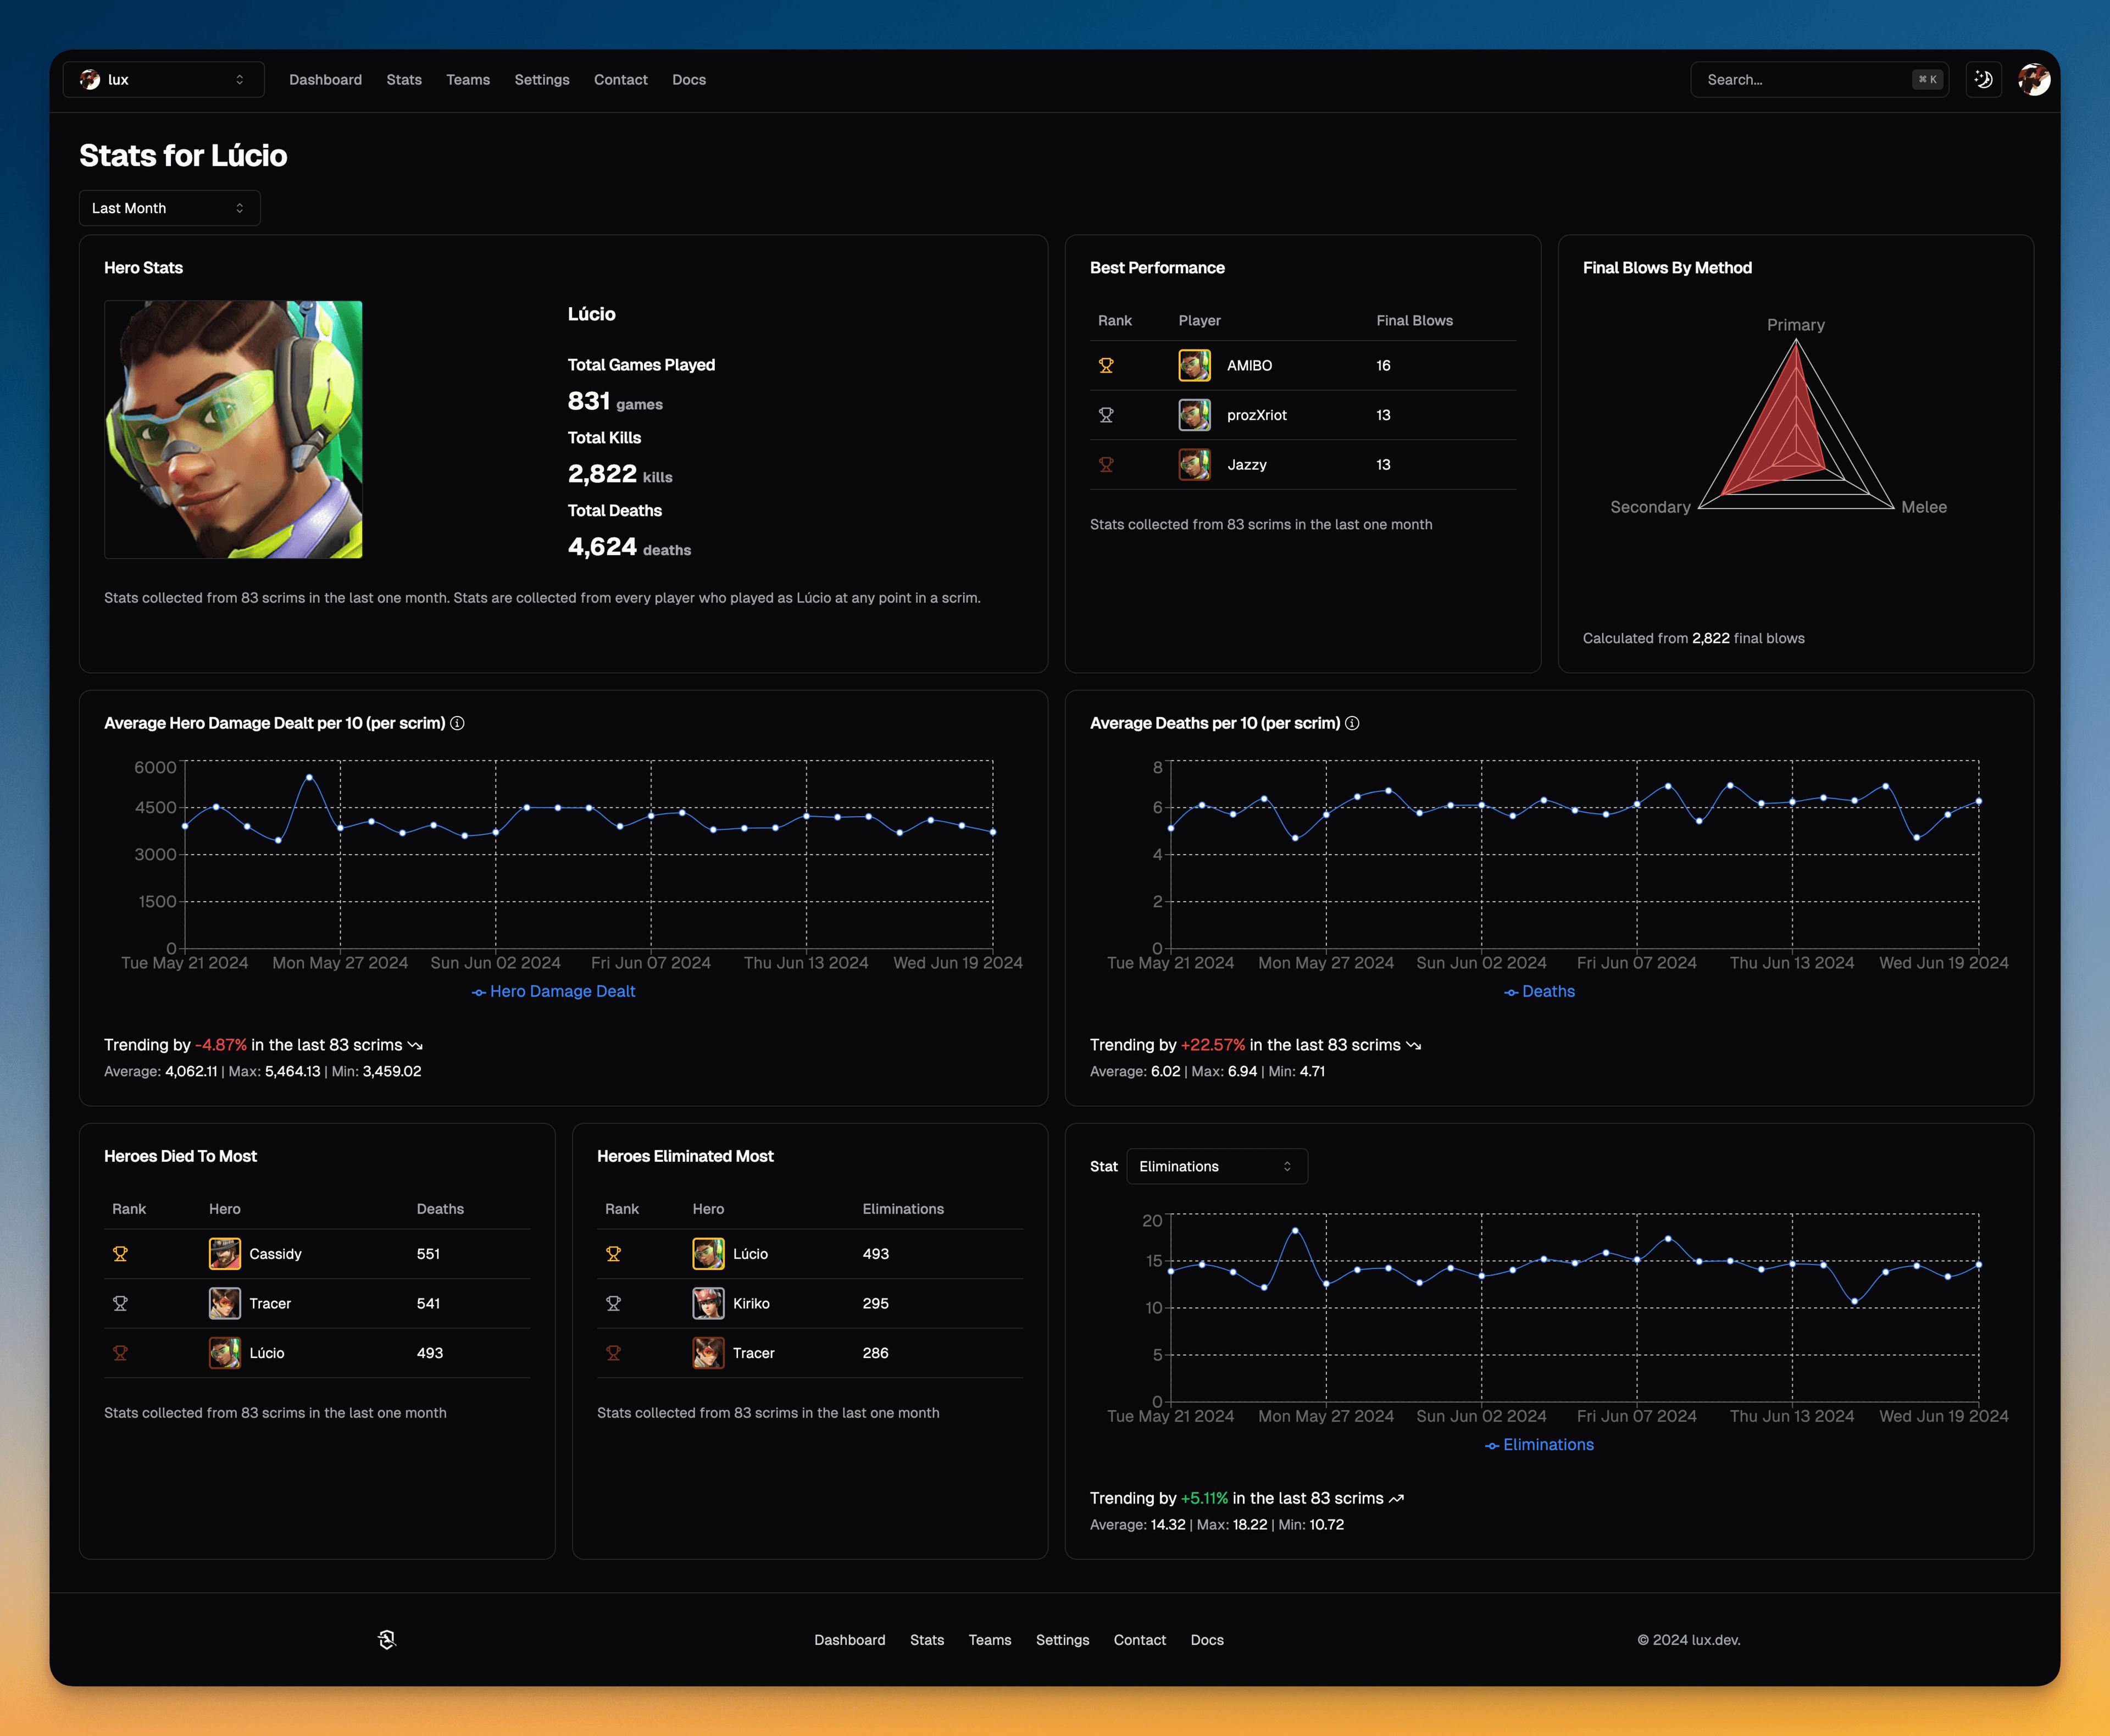
Task: Click the peak data point on damage chart
Action: click(x=309, y=777)
